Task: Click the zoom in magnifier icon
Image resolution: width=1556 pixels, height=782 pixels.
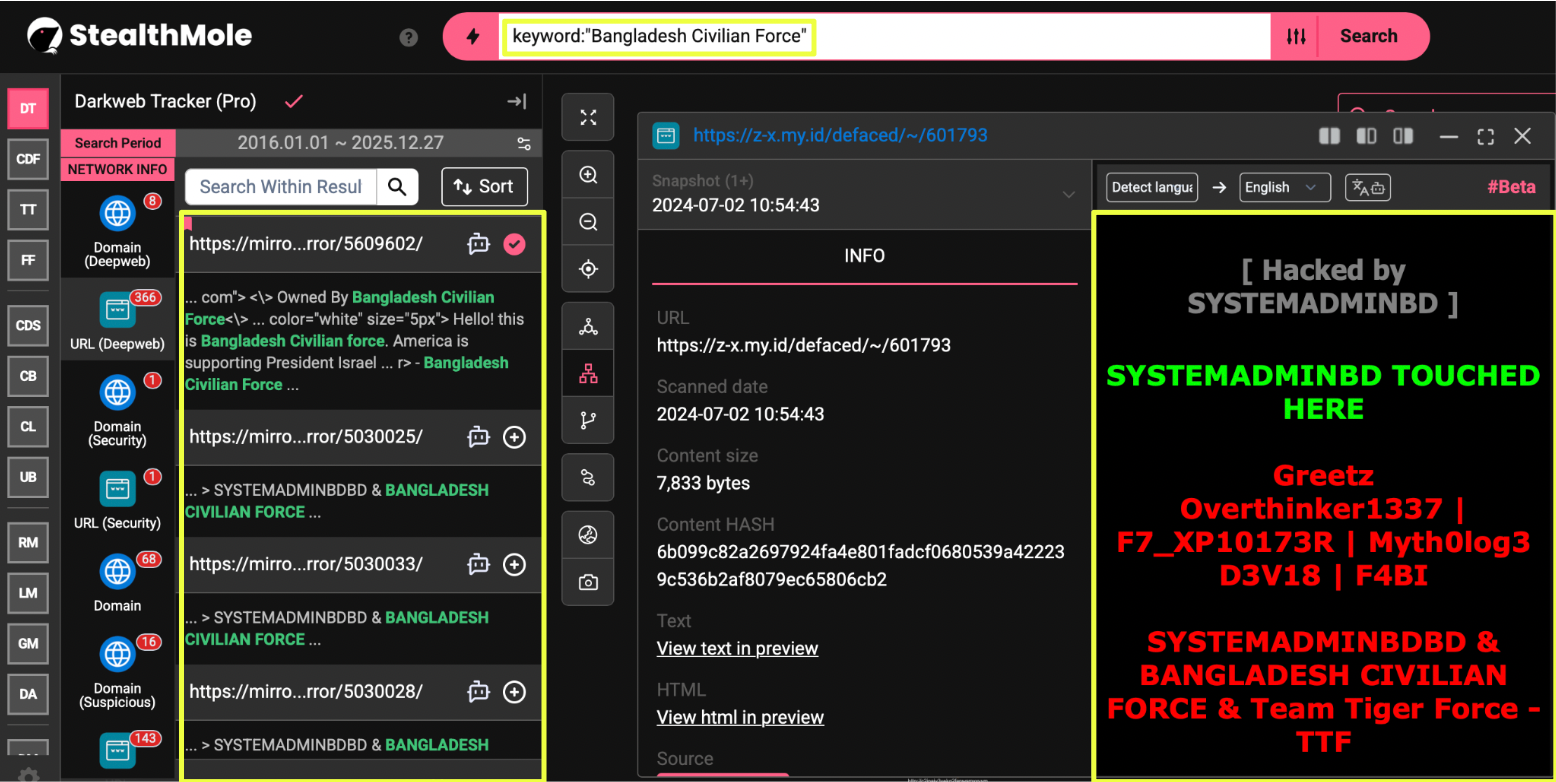Action: pos(588,175)
